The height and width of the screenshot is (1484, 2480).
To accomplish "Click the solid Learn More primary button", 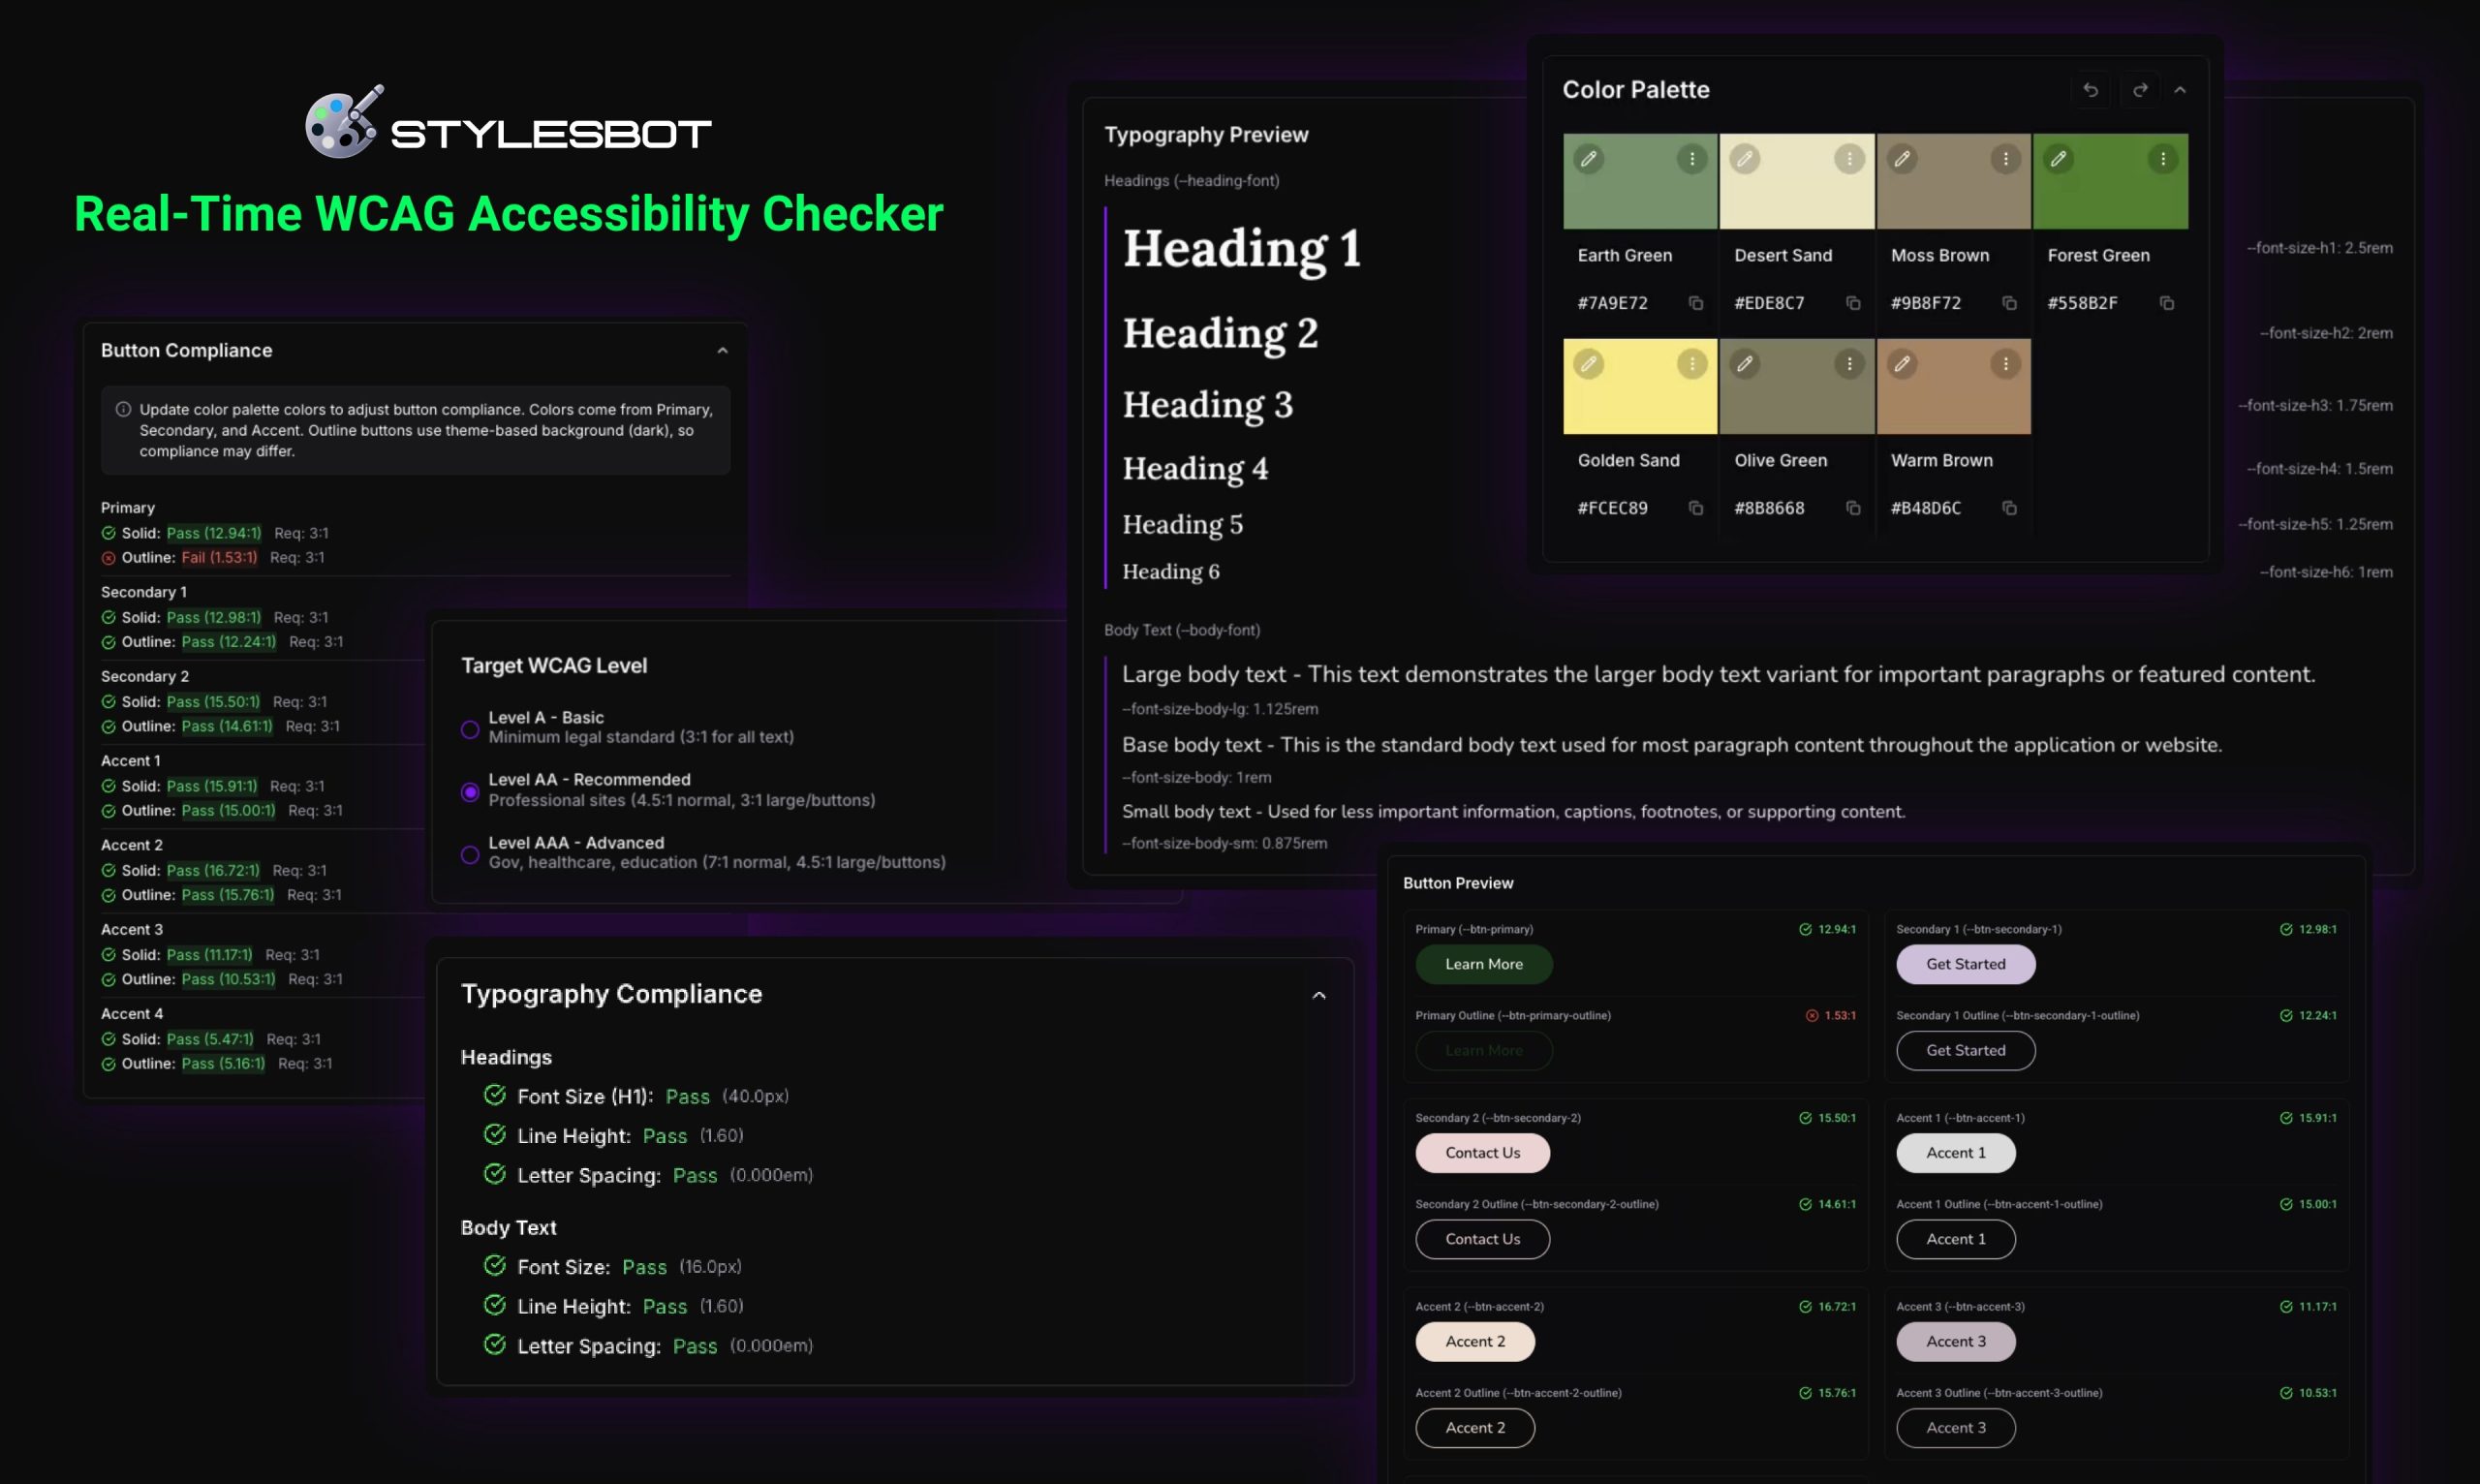I will click(x=1483, y=964).
